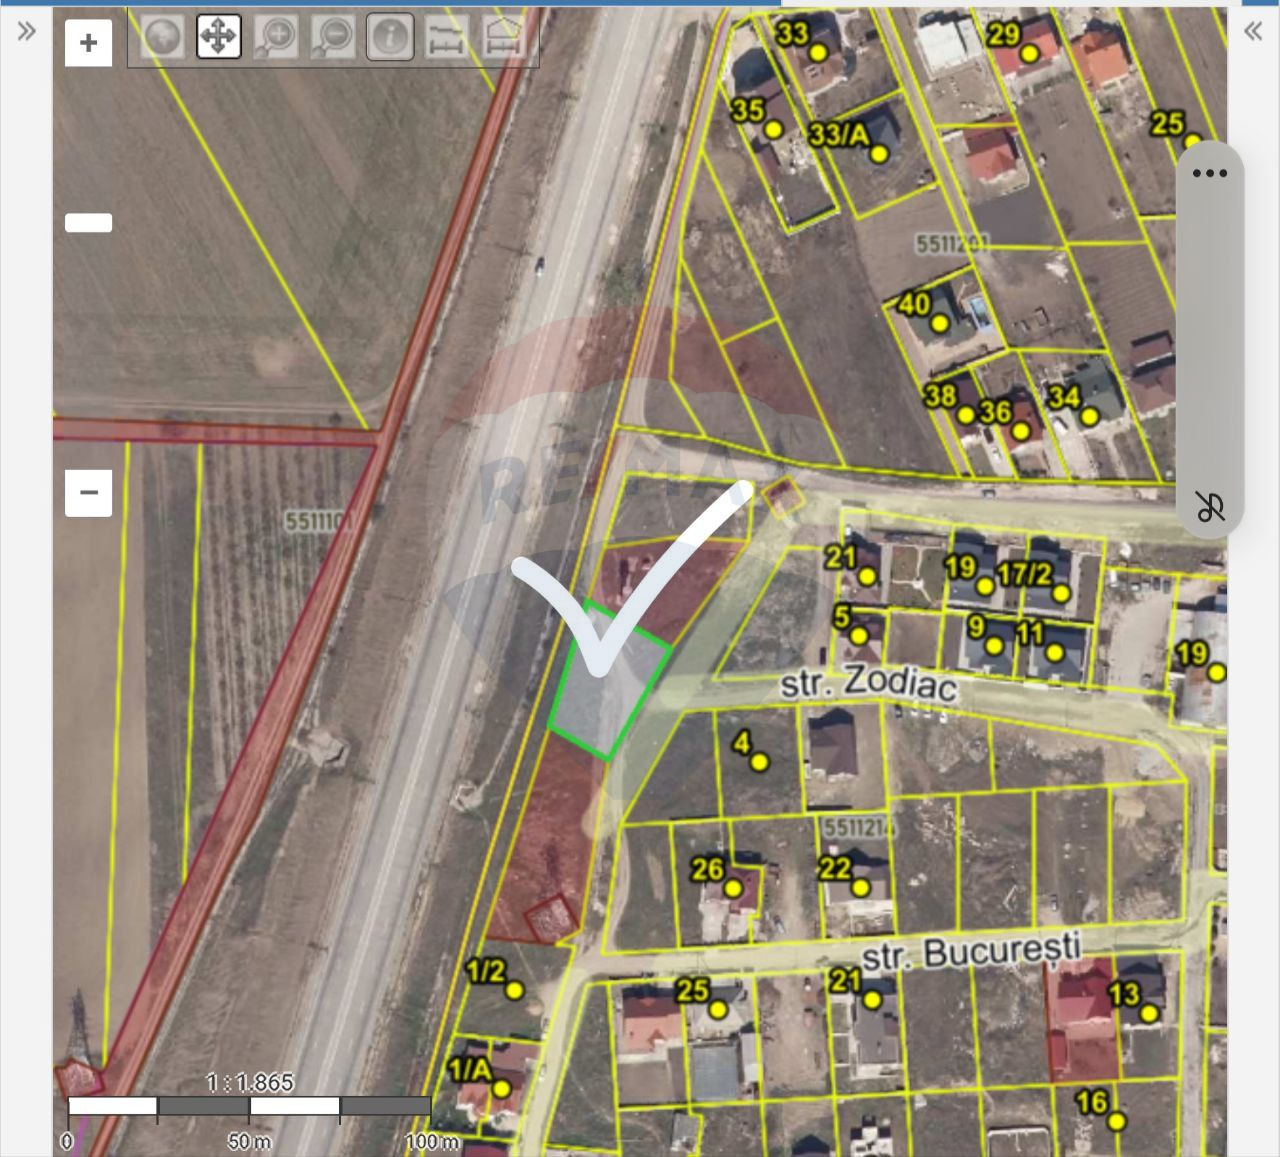
Task: Click the str. Zodiac street label
Action: pyautogui.click(x=868, y=683)
